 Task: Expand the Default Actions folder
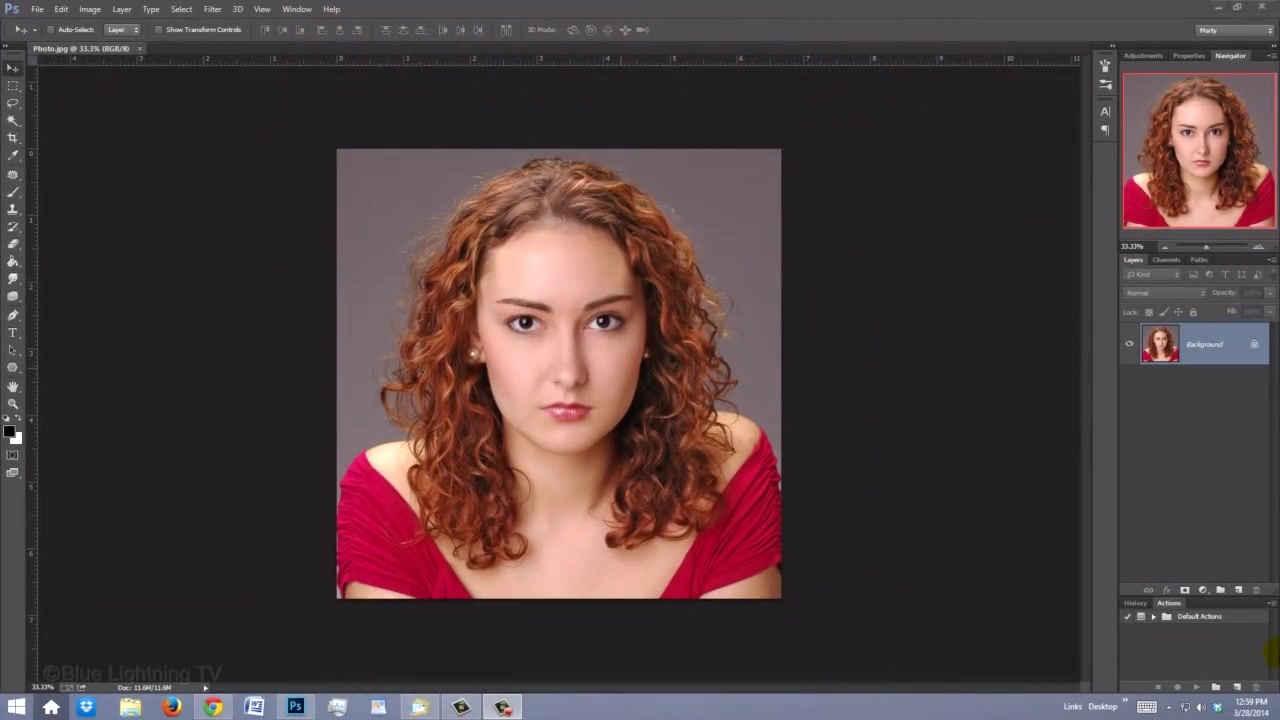1153,617
